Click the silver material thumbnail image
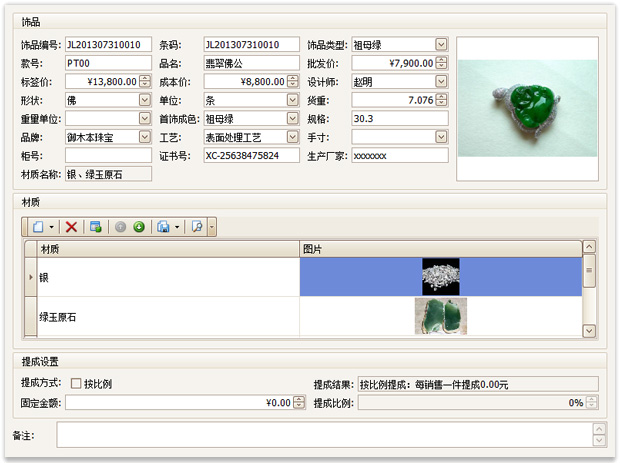This screenshot has height=463, width=620. [x=441, y=277]
